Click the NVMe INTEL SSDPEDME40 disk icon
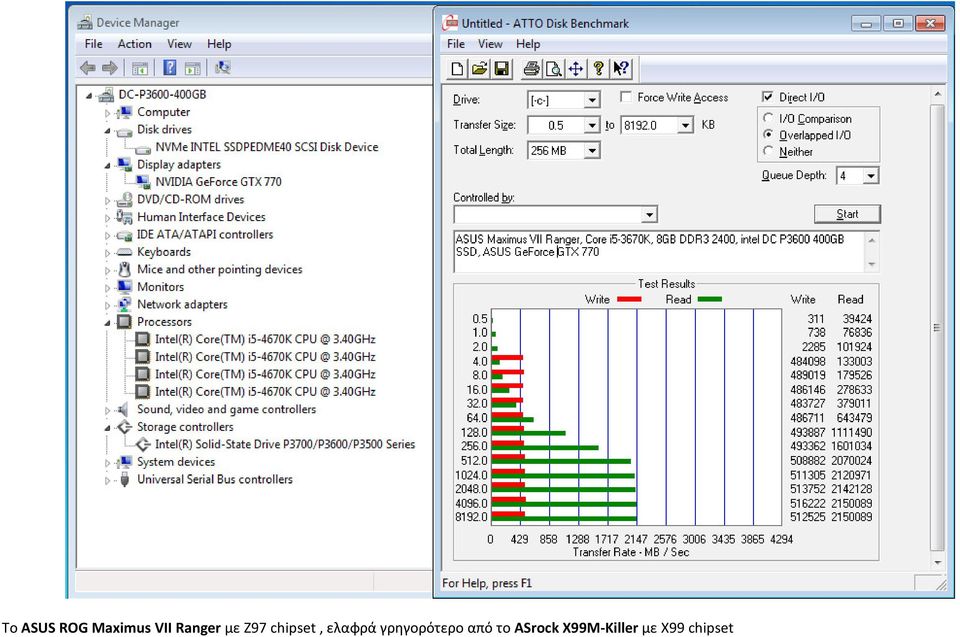The width and height of the screenshot is (960, 637). pyautogui.click(x=143, y=149)
